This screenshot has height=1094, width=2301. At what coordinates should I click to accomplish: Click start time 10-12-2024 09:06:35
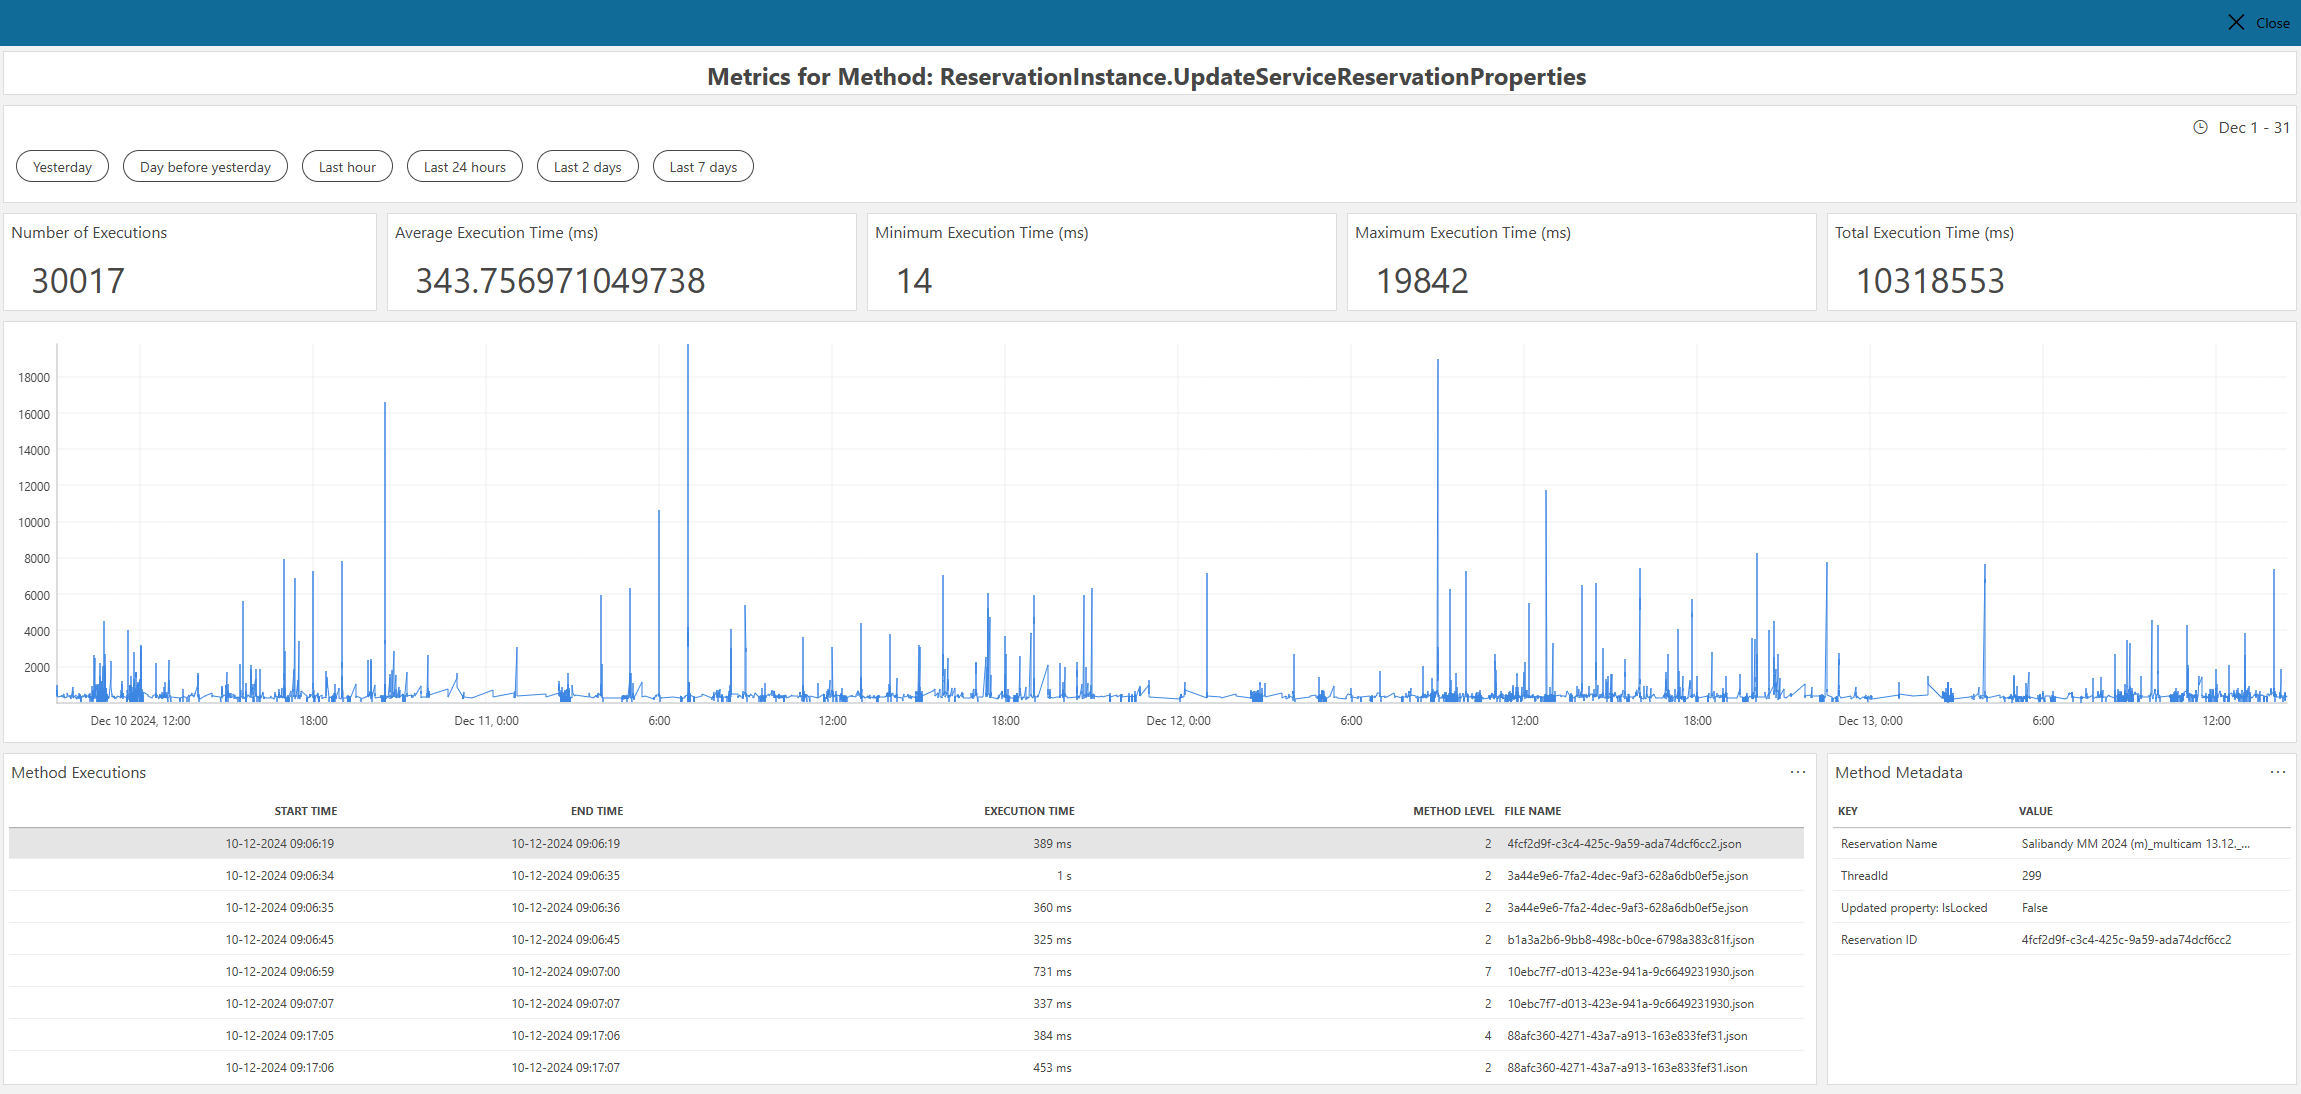(279, 907)
